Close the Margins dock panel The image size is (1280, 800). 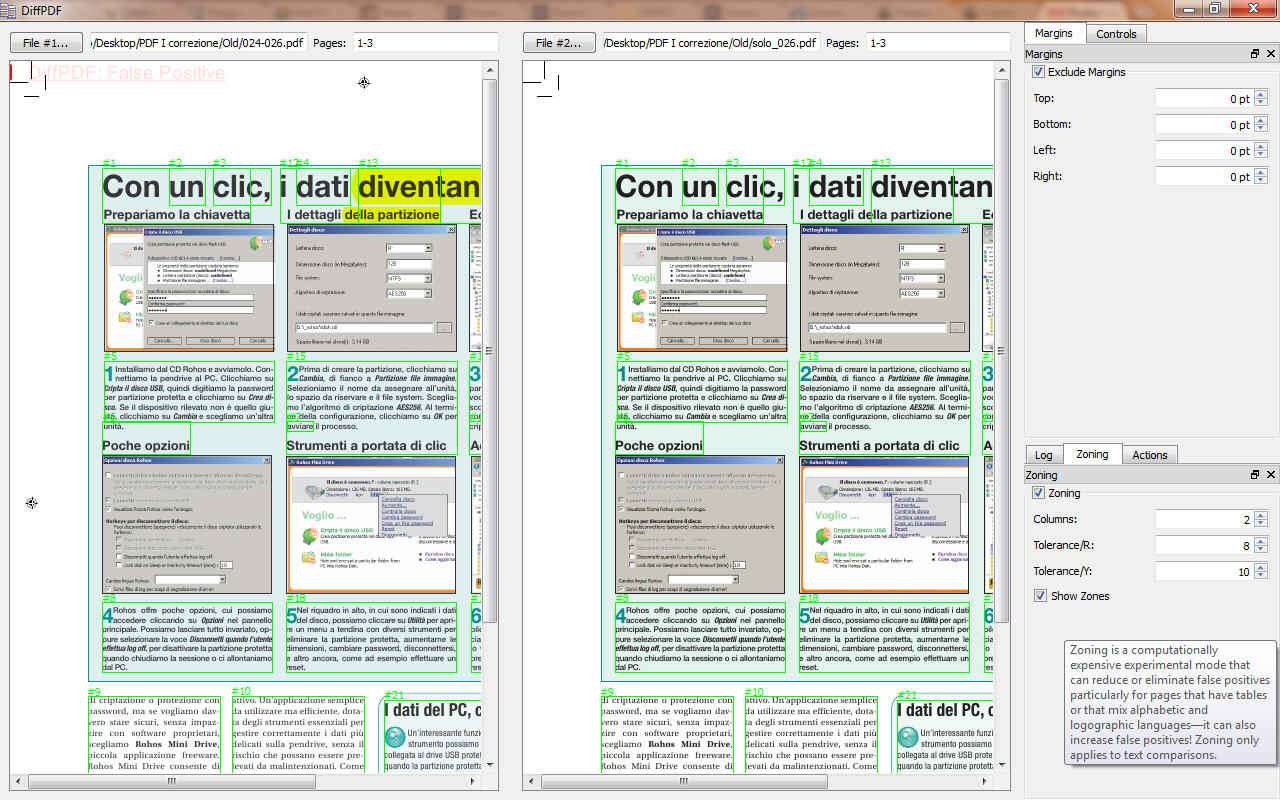pos(1271,54)
